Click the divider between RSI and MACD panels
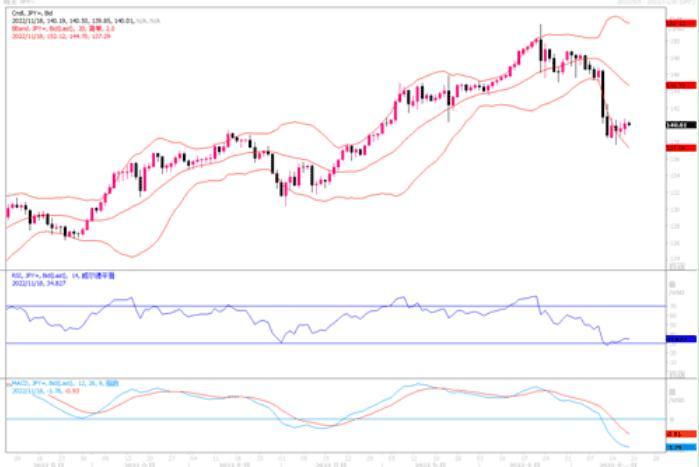Viewport: 699px width, 467px height. (330, 376)
